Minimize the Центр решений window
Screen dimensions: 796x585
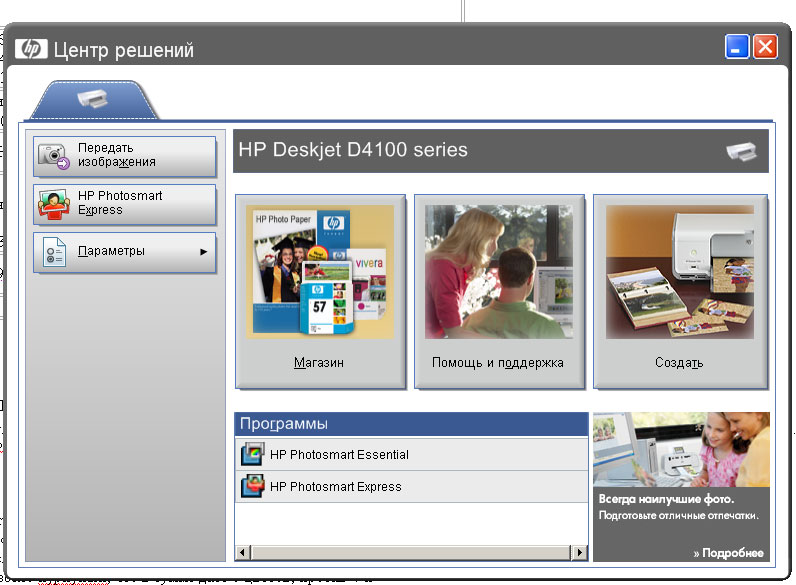(x=738, y=47)
